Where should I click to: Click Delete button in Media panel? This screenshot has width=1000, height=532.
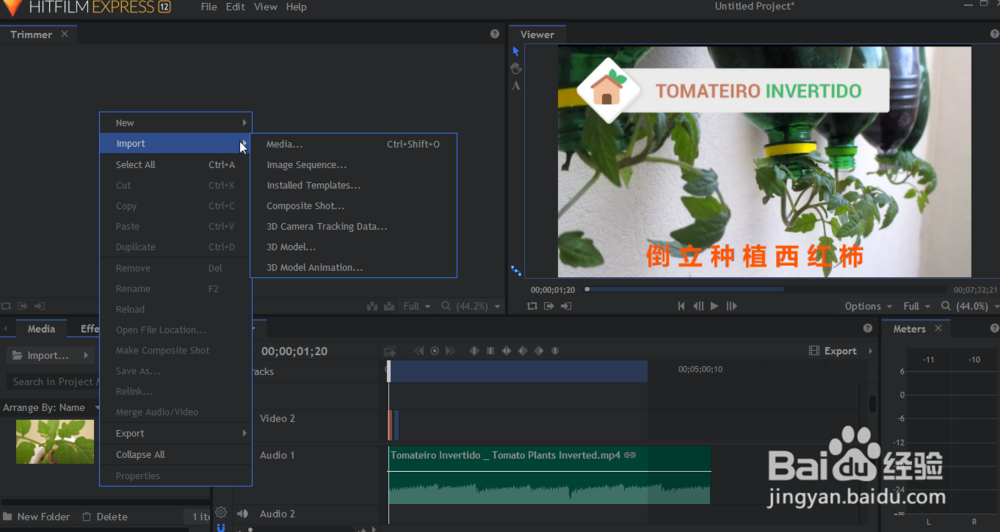click(x=105, y=517)
